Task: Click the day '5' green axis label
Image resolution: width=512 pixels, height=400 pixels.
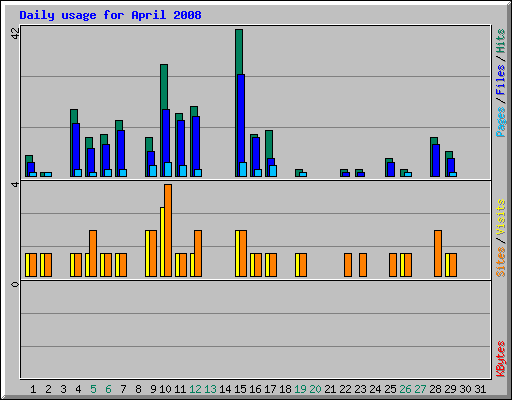Action: click(93, 389)
